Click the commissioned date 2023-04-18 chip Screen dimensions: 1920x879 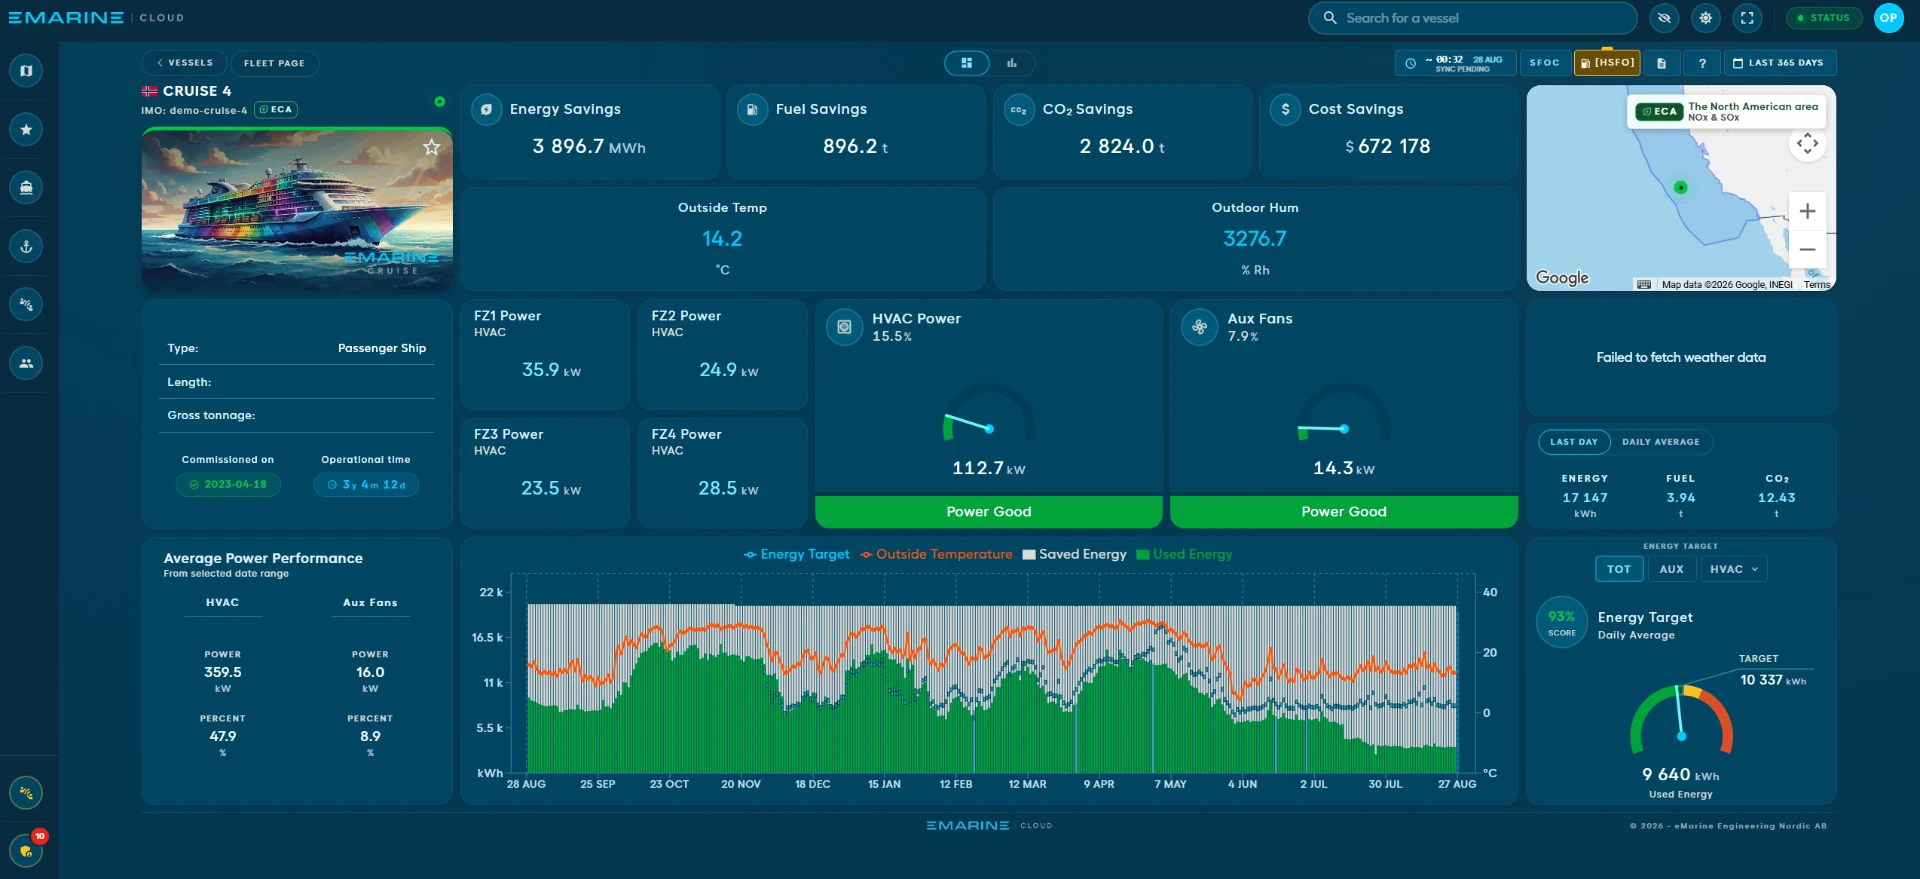(228, 485)
